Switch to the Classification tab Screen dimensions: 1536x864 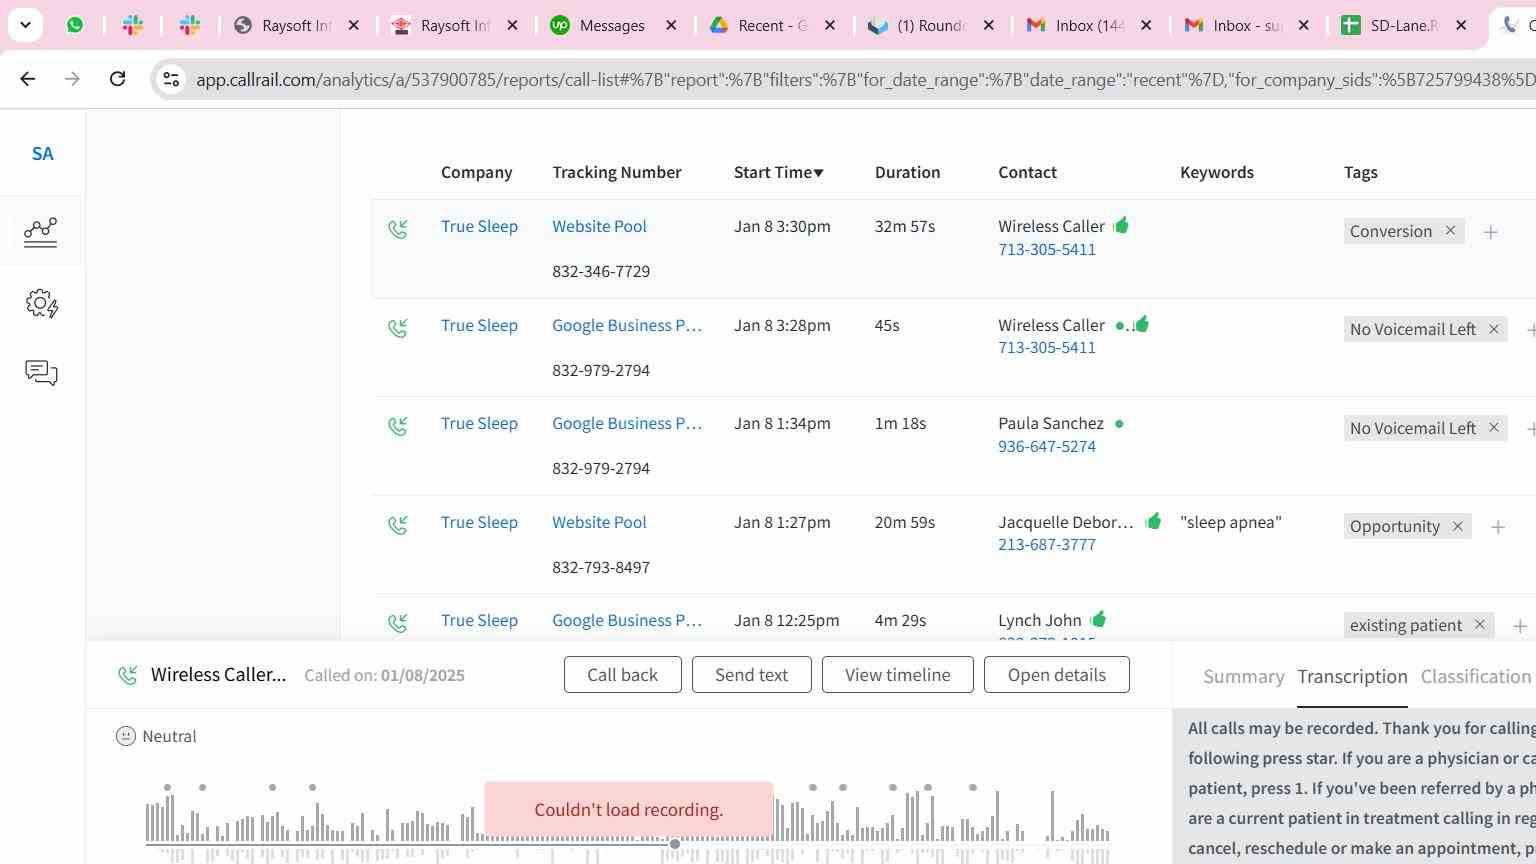1476,677
